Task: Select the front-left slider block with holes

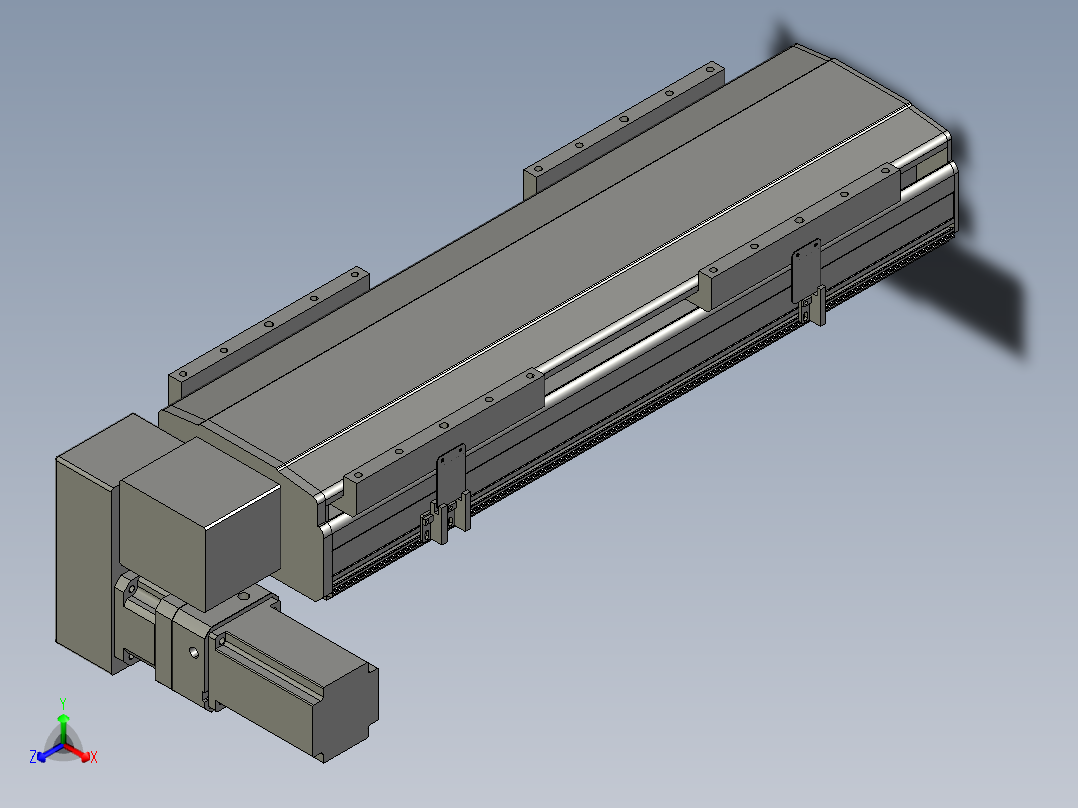Action: pos(445,440)
